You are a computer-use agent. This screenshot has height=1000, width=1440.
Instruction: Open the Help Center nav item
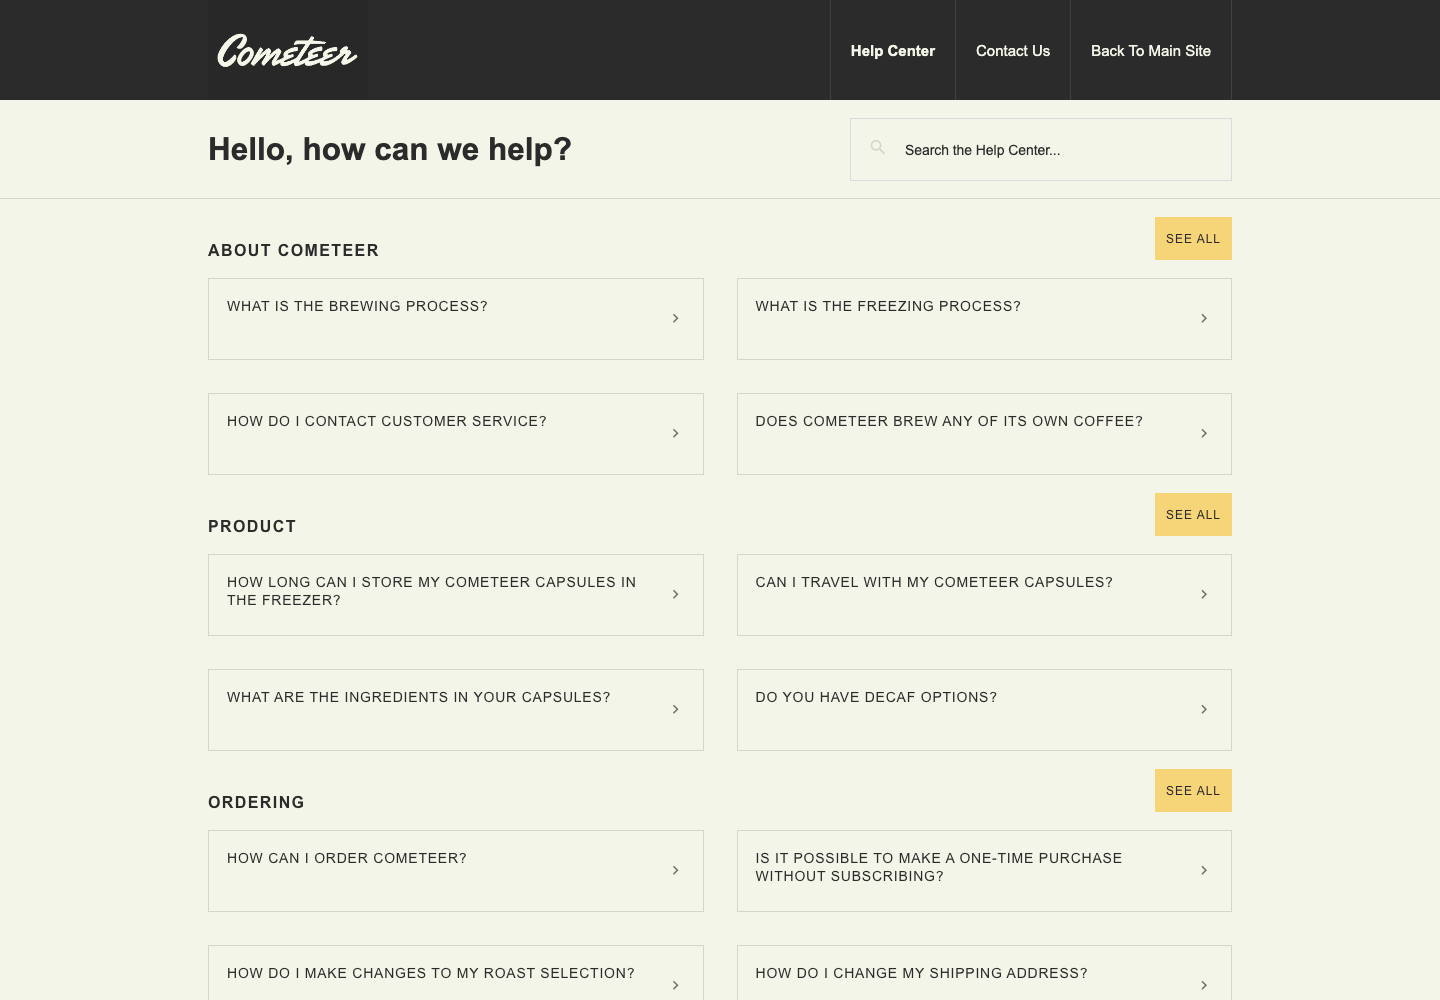tap(893, 50)
